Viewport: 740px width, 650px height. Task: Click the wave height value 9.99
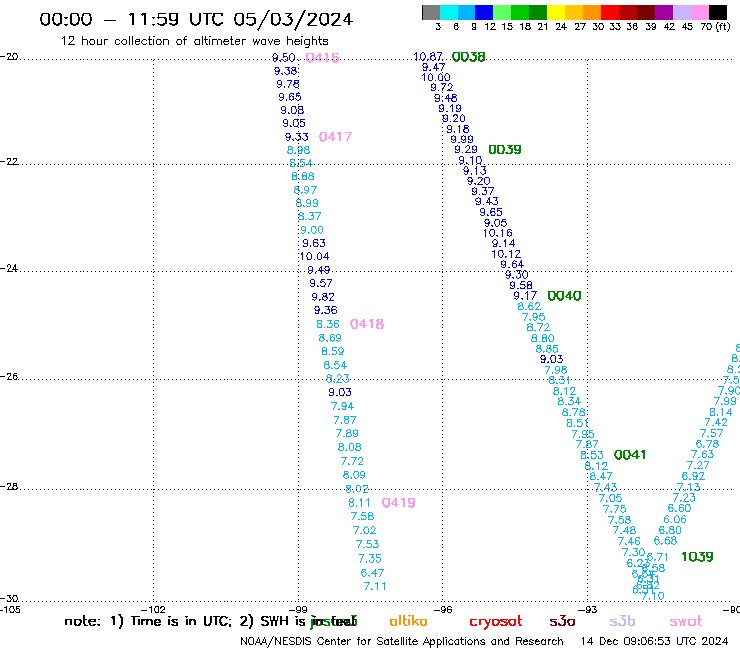pos(462,139)
